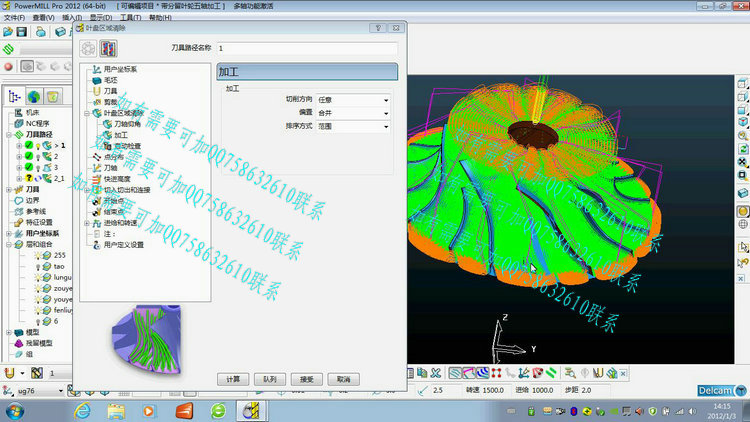The width and height of the screenshot is (750, 422).
Task: Click the blue X-shaped icon in bottom toolbar
Action: pyautogui.click(x=436, y=373)
